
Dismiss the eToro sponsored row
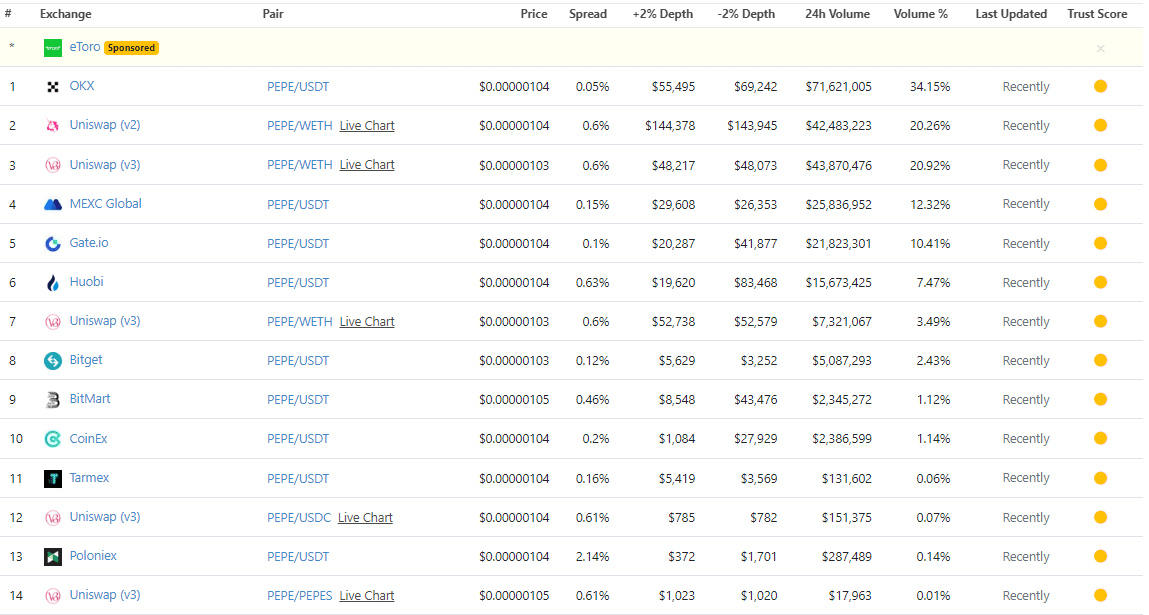(1100, 48)
